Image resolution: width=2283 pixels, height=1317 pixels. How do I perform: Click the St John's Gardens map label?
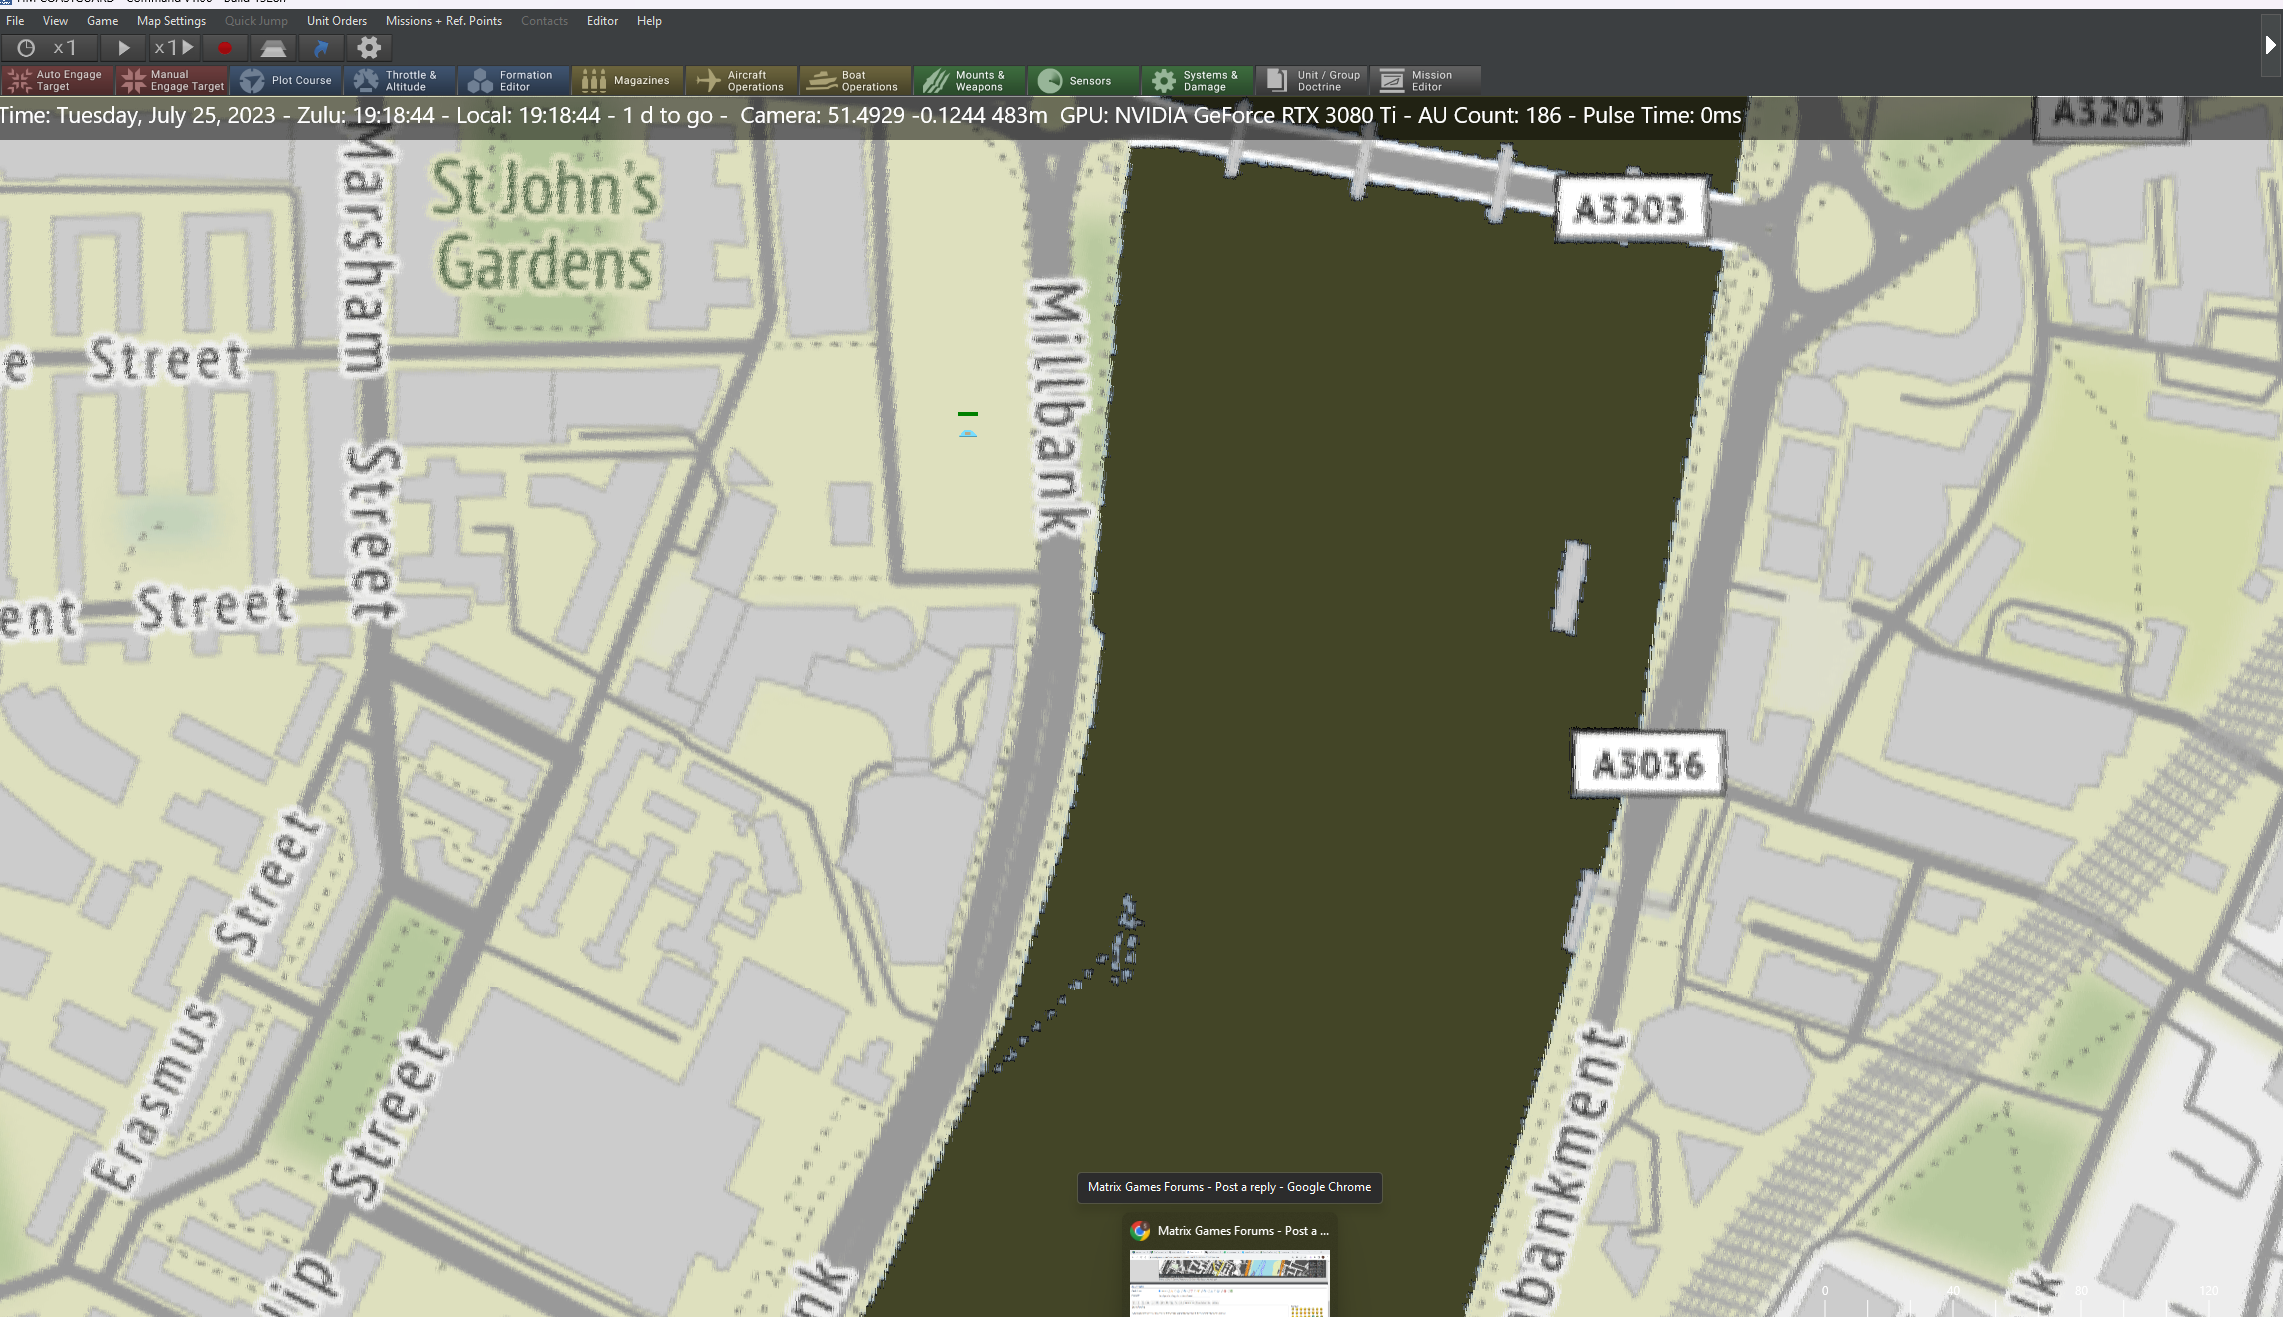545,226
